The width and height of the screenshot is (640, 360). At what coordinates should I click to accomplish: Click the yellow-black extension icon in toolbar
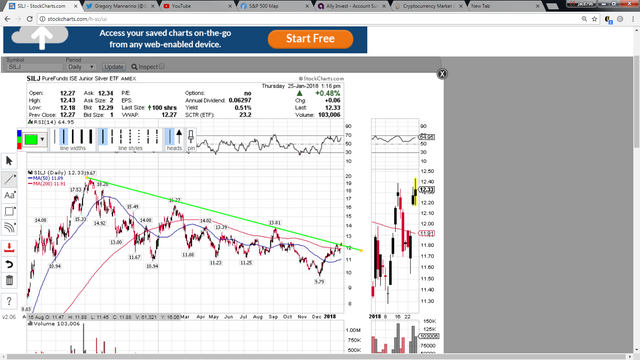608,19
